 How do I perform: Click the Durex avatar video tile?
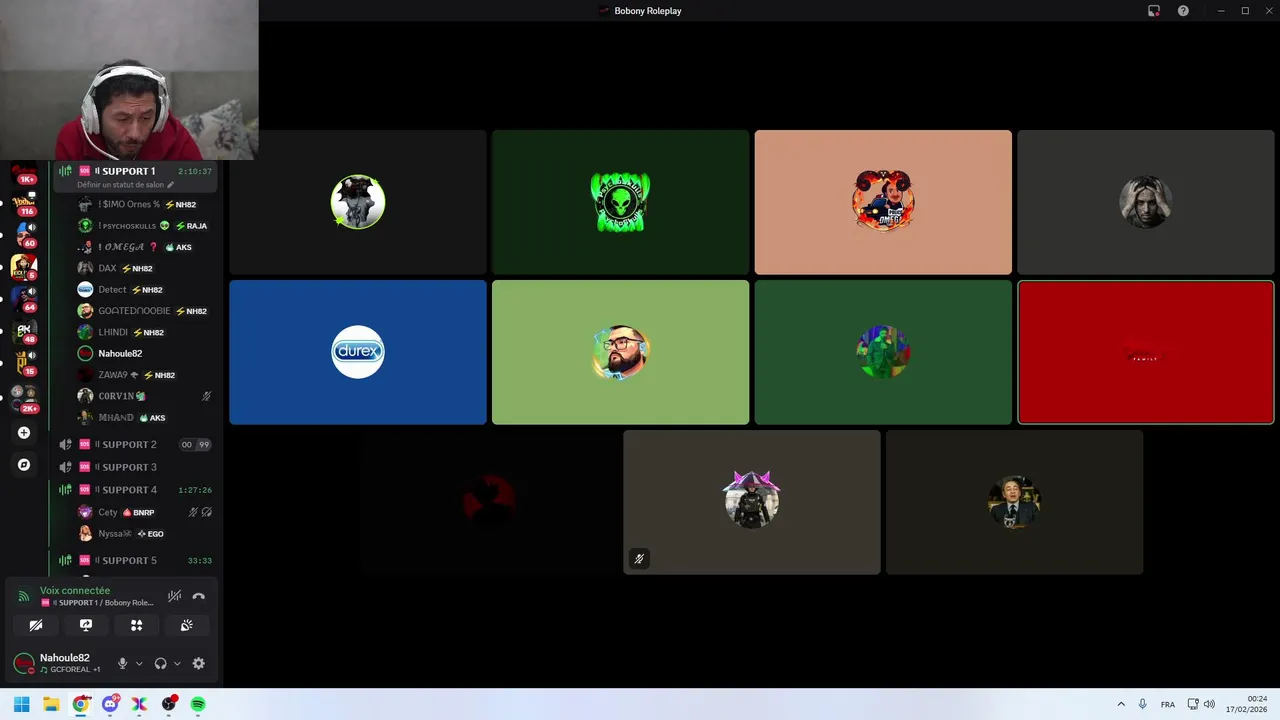point(358,352)
